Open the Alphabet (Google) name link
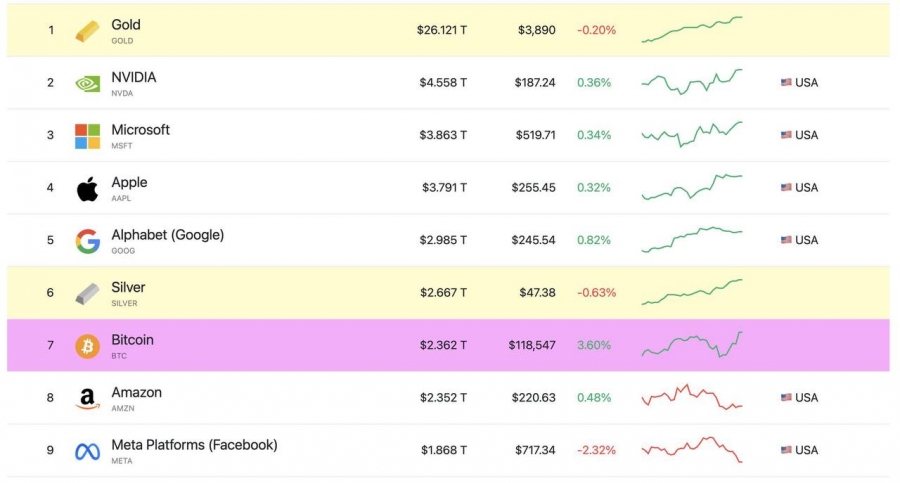Image resolution: width=900 pixels, height=483 pixels. pyautogui.click(x=168, y=234)
